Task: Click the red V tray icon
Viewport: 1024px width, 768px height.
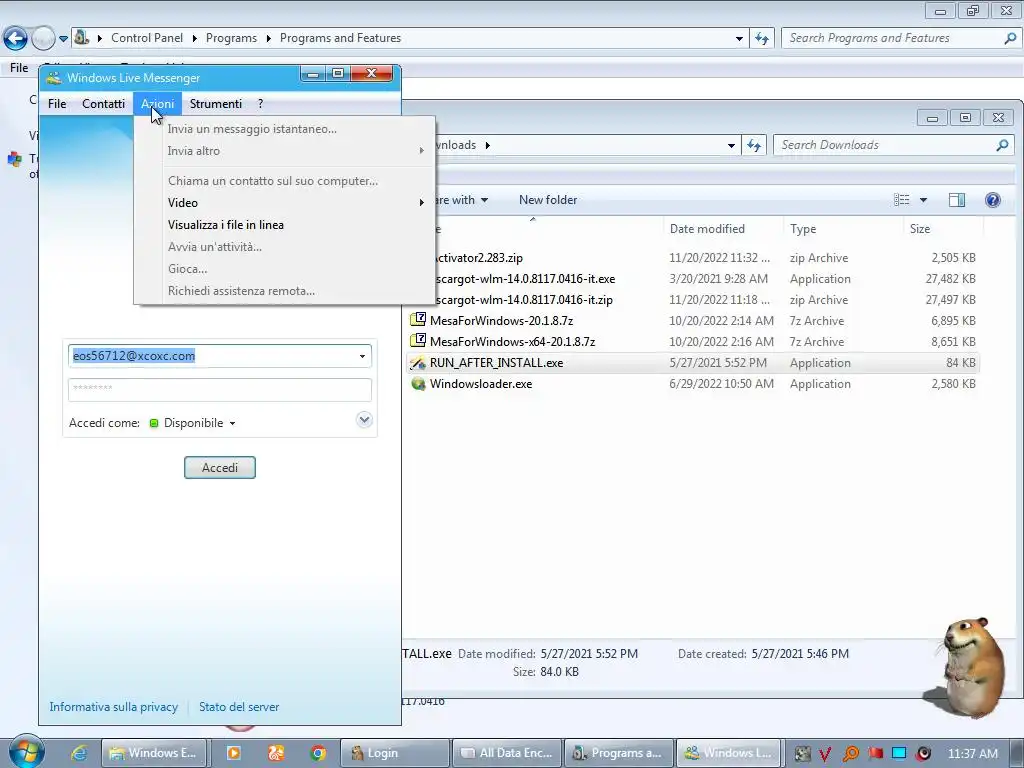Action: tap(825, 754)
